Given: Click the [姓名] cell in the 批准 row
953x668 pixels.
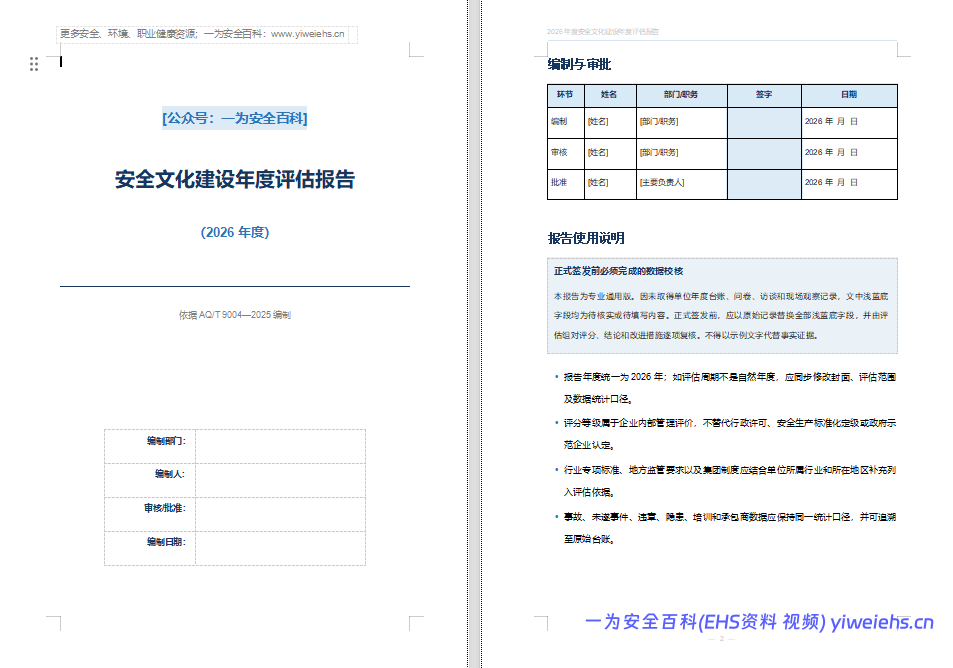Looking at the screenshot, I should (610, 184).
